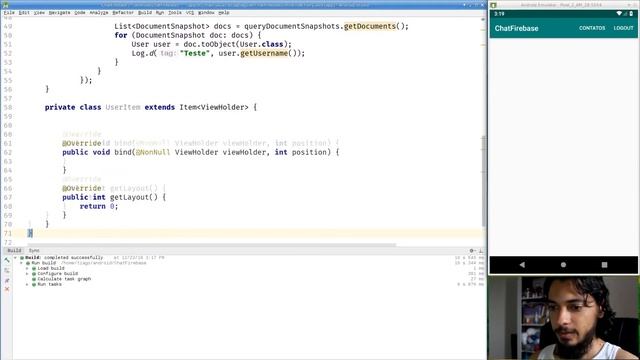Click the UserItem class name in the code
This screenshot has height=360, width=640.
coord(123,107)
